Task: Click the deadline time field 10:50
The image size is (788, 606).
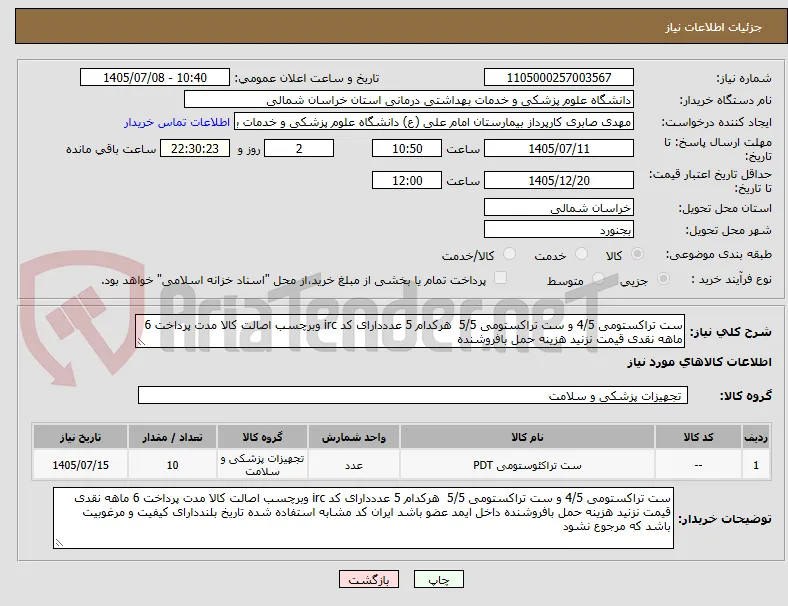Action: click(x=407, y=148)
